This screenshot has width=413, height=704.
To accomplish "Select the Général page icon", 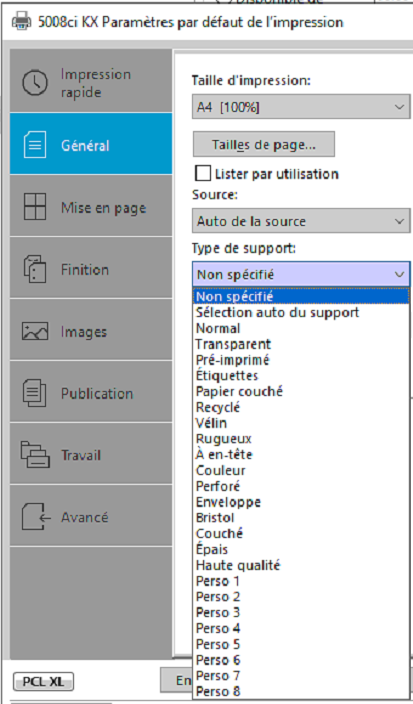I will (35, 145).
